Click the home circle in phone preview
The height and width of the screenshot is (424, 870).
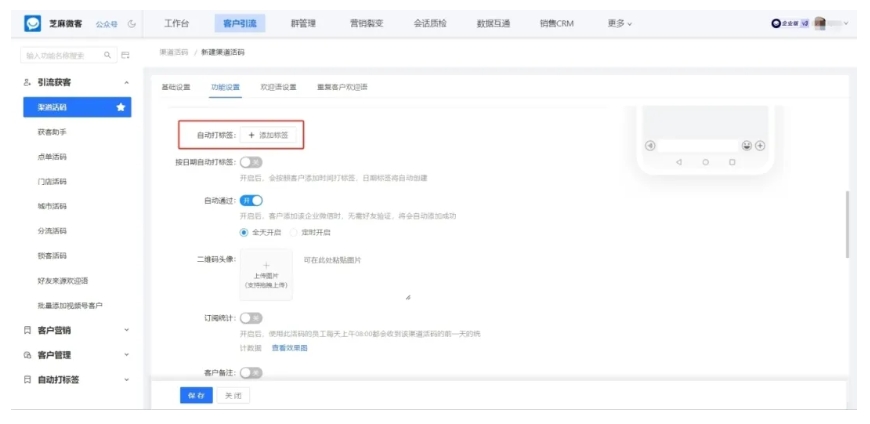[706, 162]
